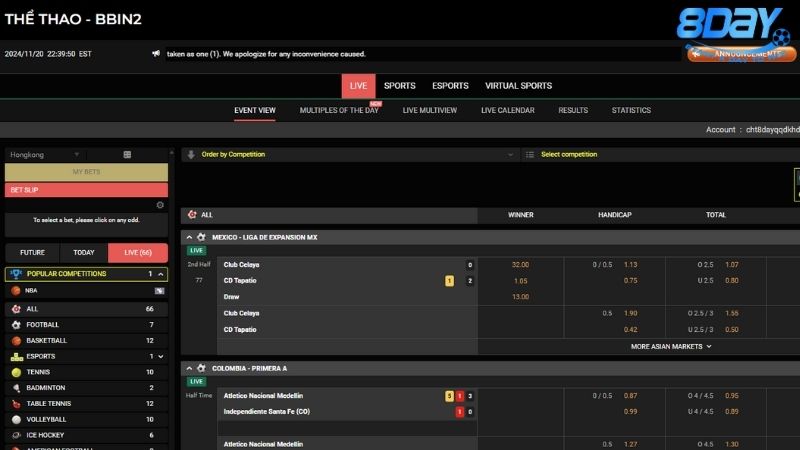Pick Club Celaya winner odds 32.00
800x450 pixels.
(x=520, y=265)
